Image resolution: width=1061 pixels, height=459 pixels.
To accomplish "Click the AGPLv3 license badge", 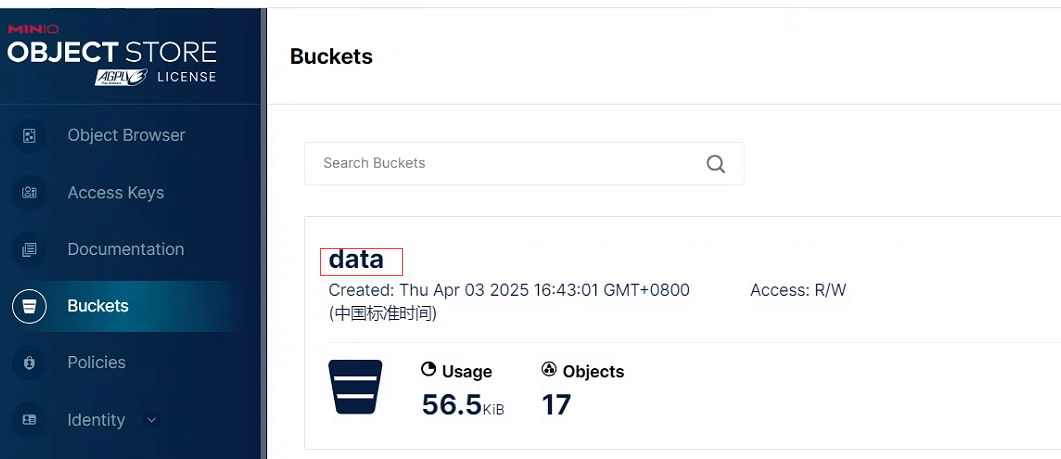I will click(x=120, y=77).
